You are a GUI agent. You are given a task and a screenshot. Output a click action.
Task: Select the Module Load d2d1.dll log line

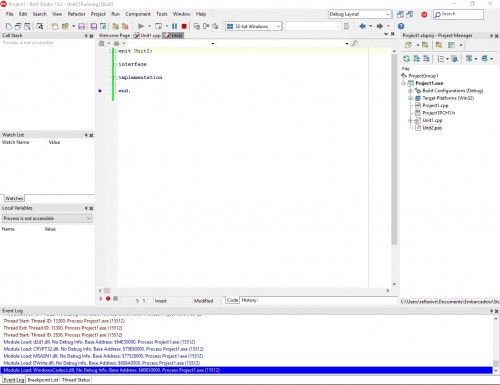99,342
